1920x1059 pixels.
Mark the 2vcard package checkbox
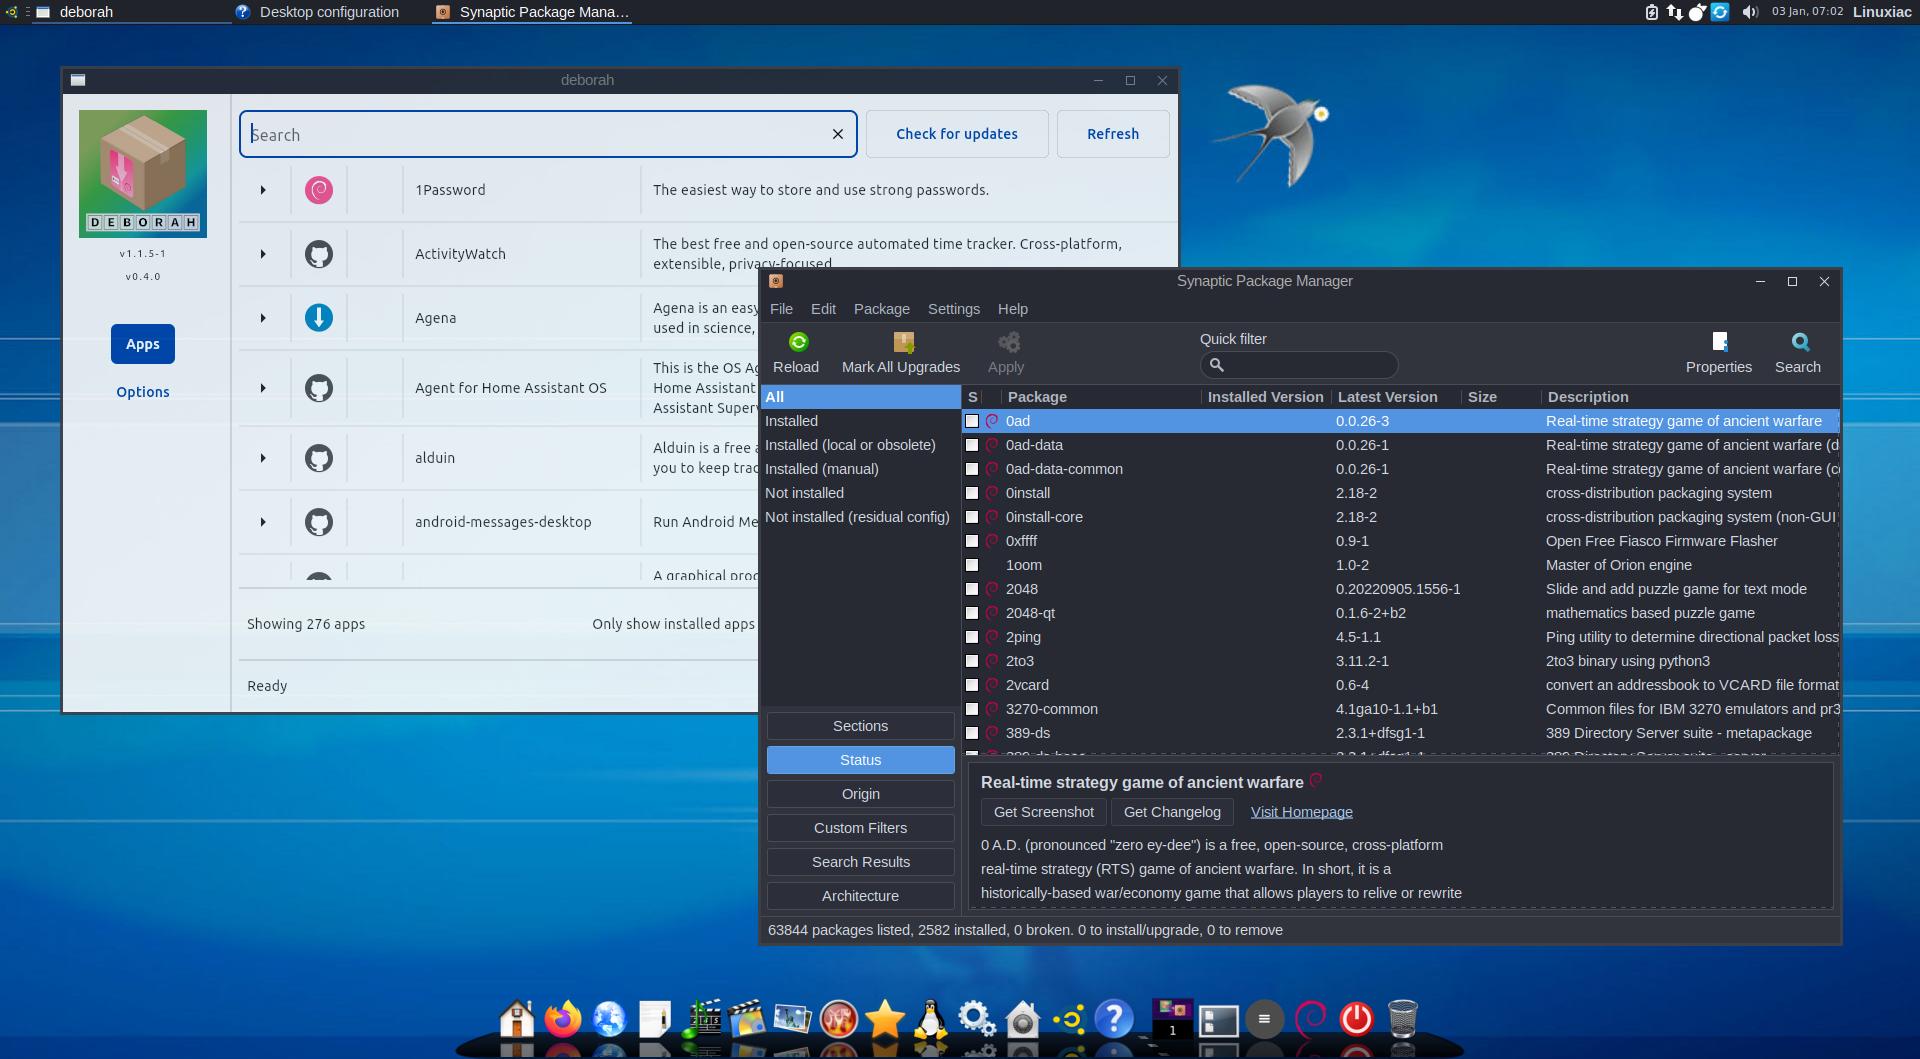[972, 685]
